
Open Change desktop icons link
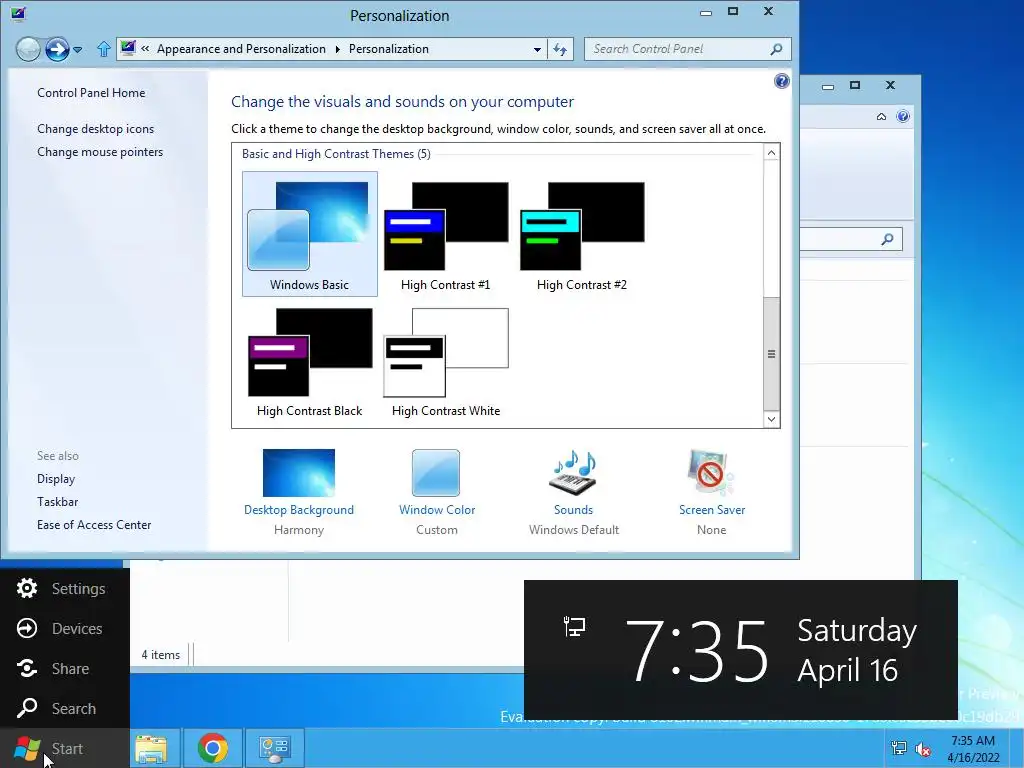[x=95, y=129]
